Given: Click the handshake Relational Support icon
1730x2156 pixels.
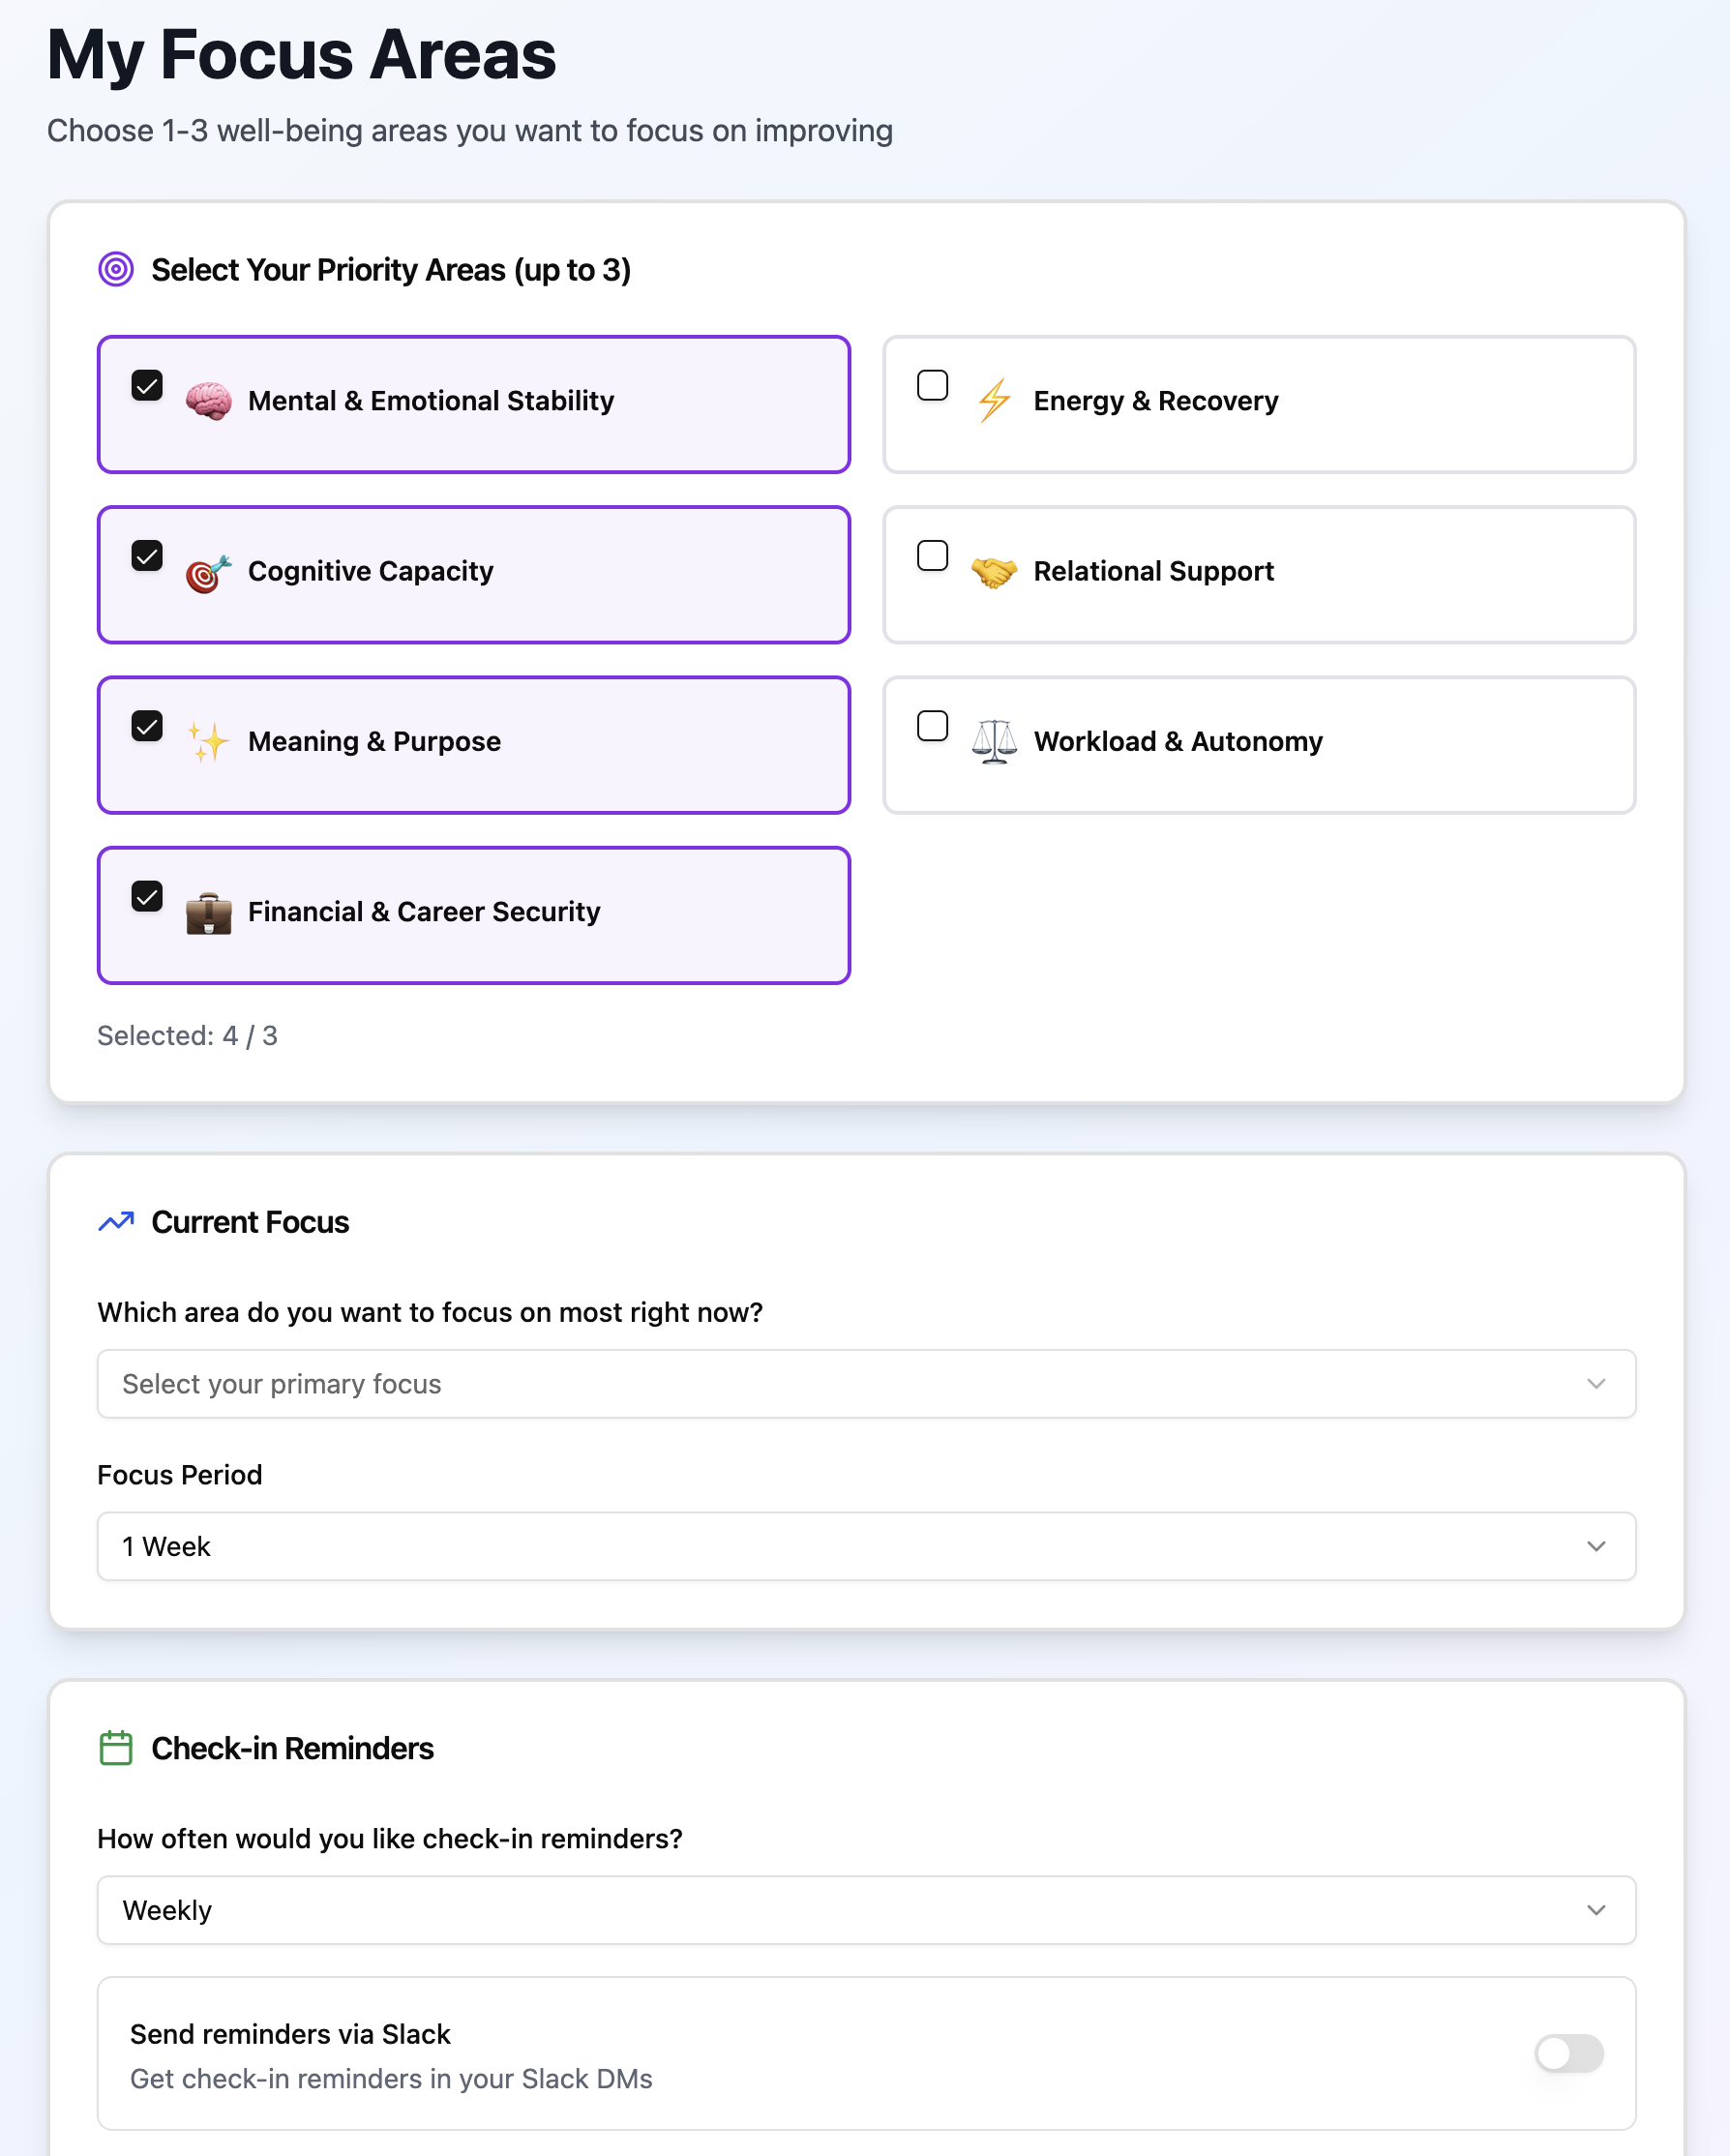Looking at the screenshot, I should click(994, 572).
